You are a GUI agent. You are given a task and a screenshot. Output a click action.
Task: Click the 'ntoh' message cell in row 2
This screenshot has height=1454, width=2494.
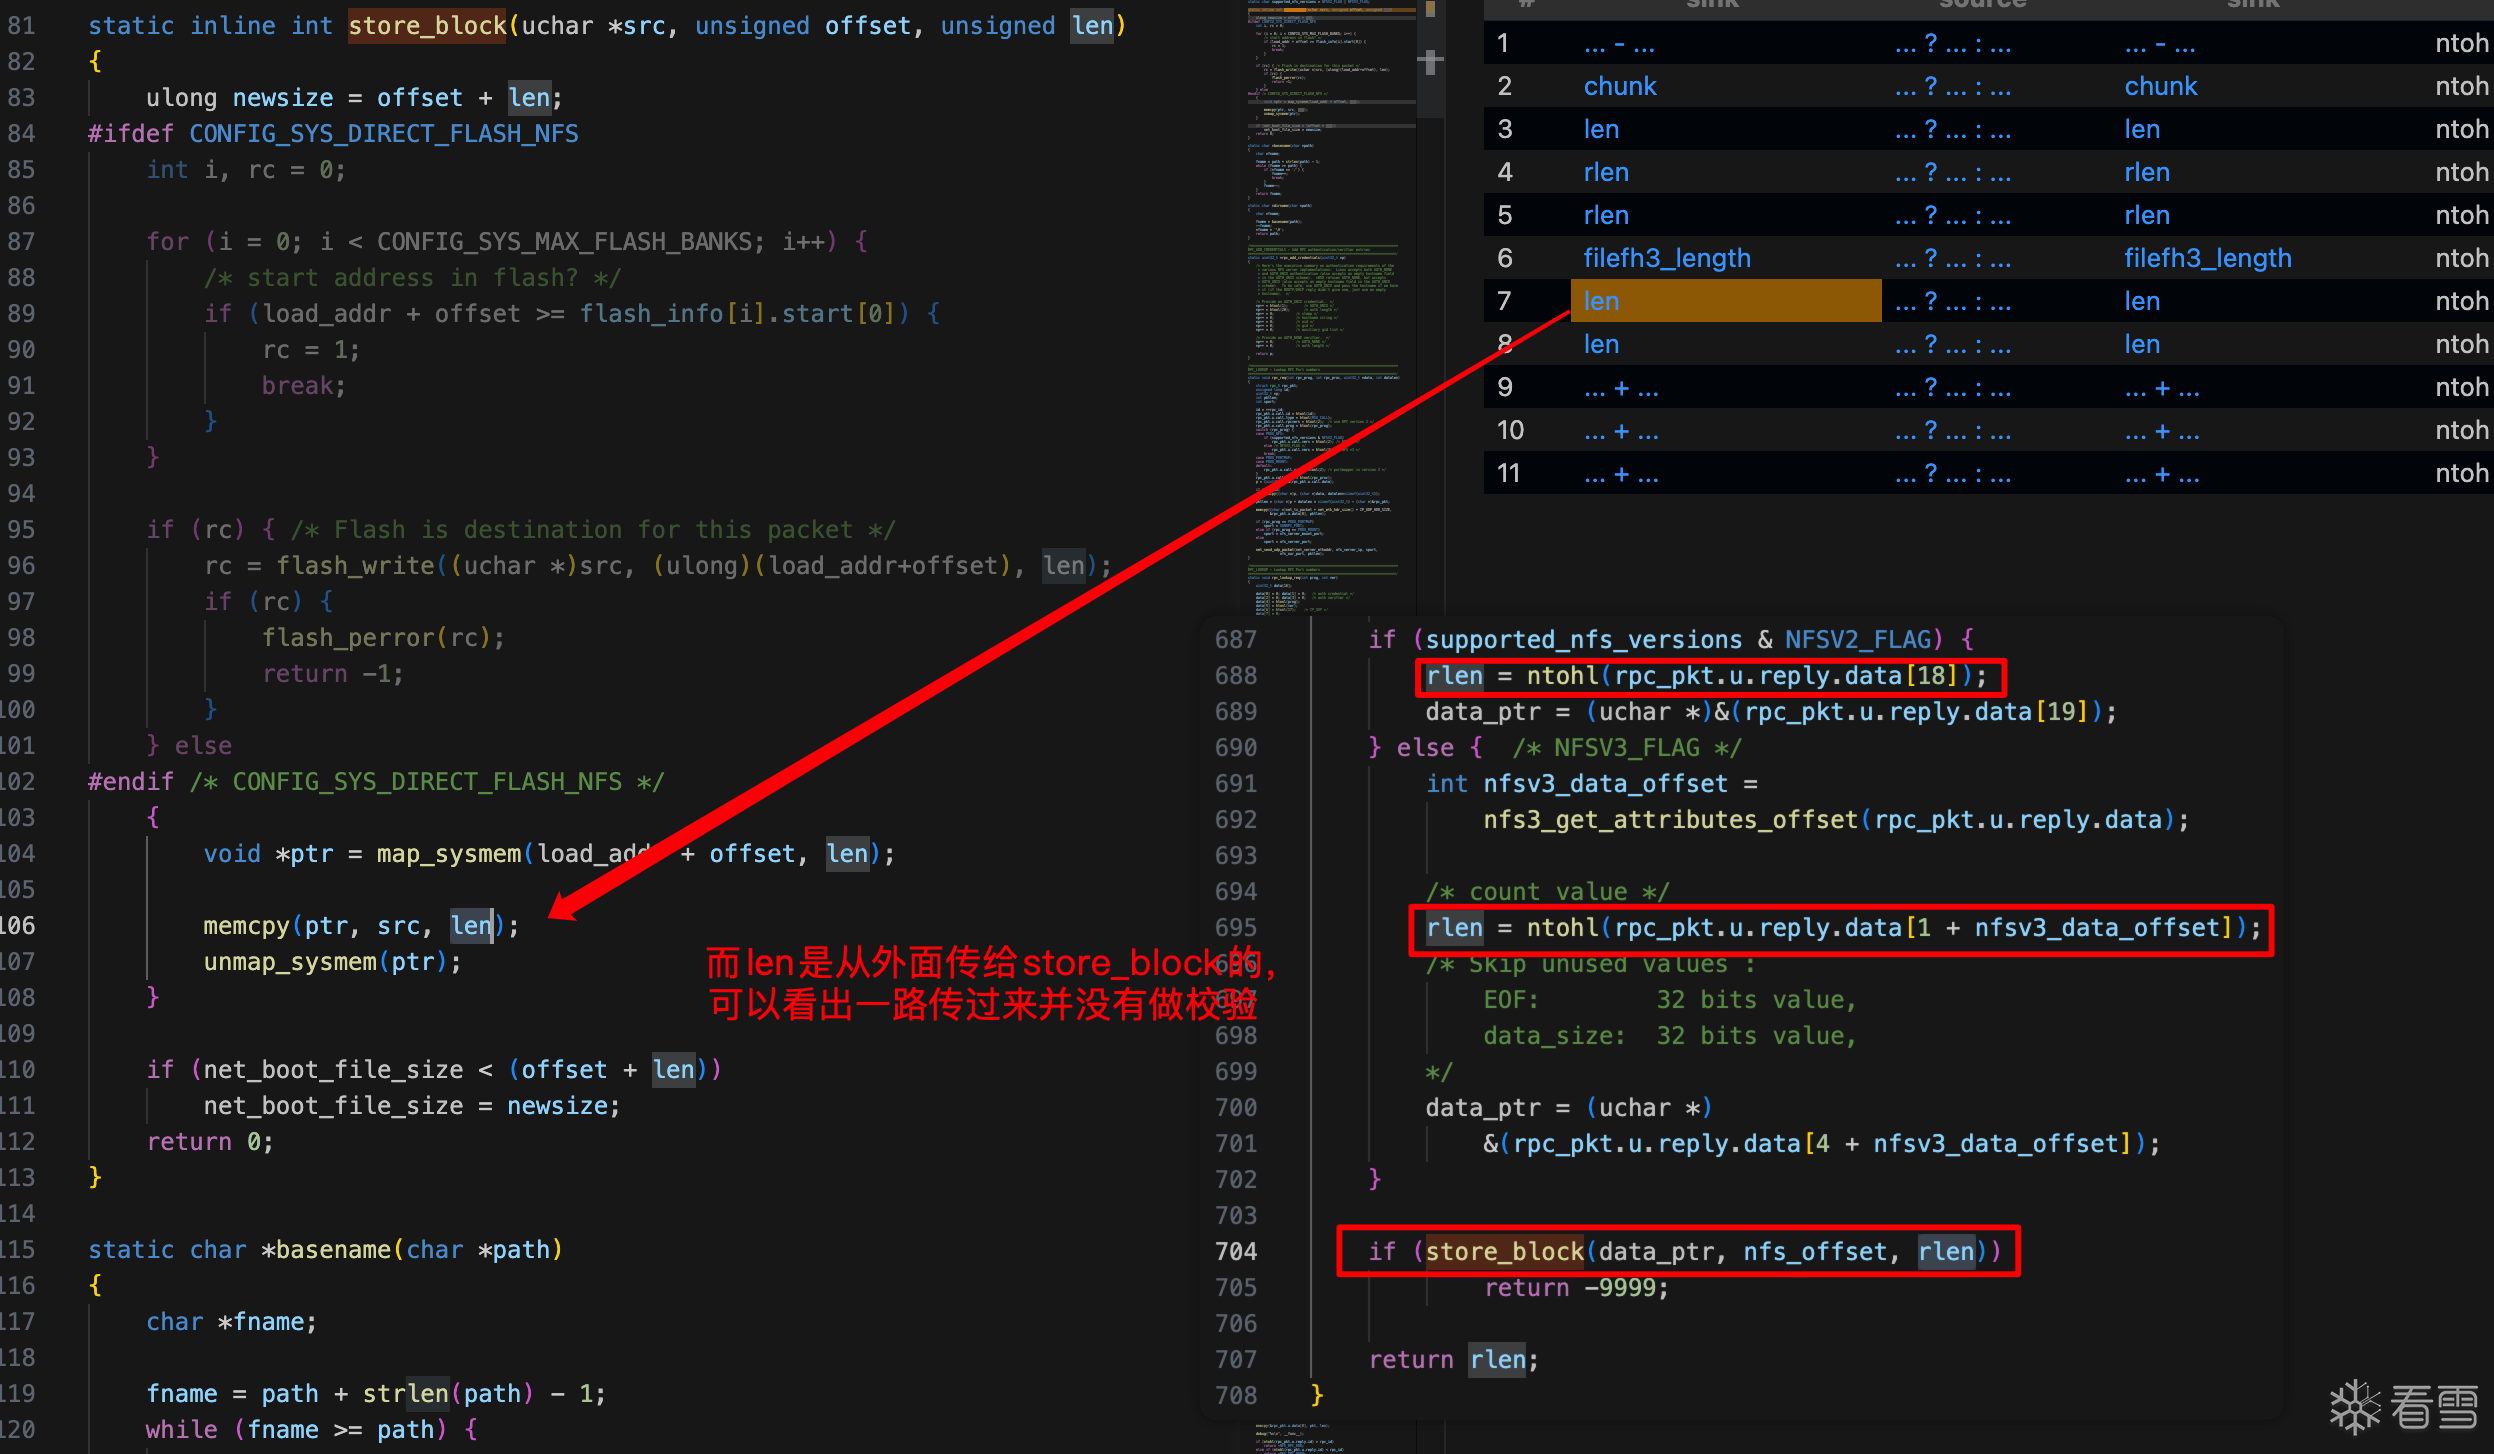point(2462,87)
